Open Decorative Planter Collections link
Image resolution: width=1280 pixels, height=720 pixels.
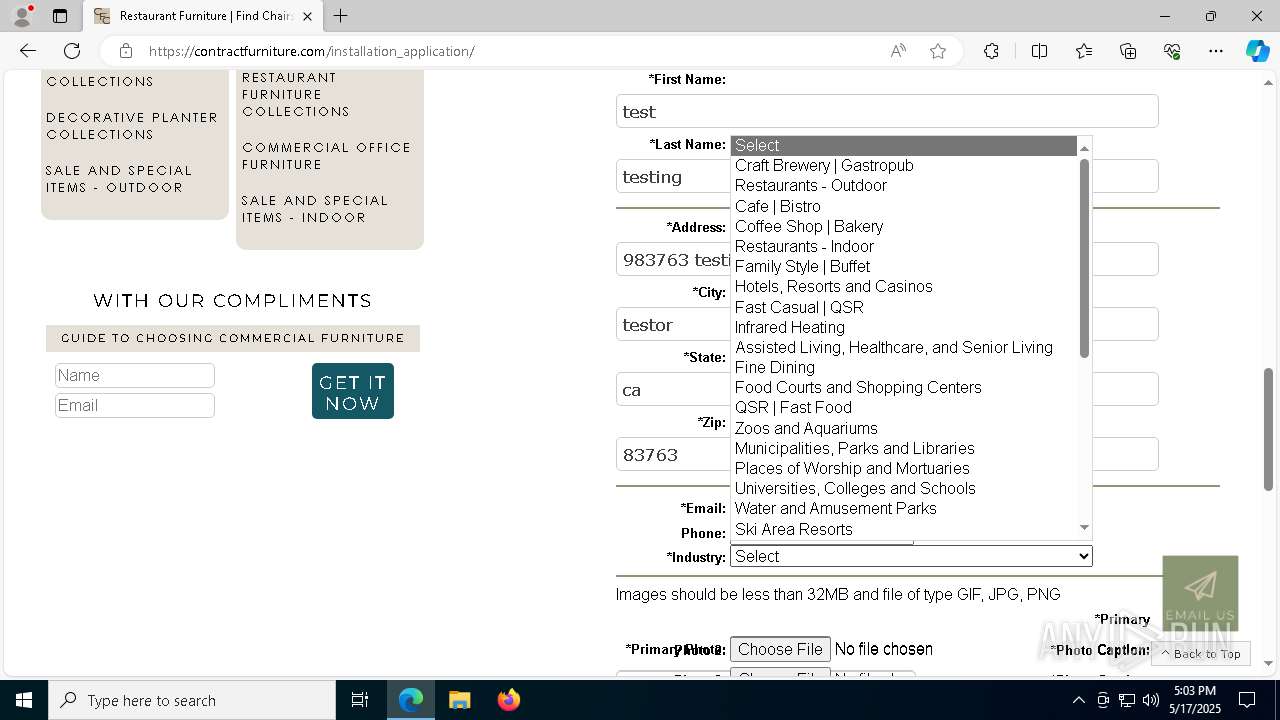point(132,126)
